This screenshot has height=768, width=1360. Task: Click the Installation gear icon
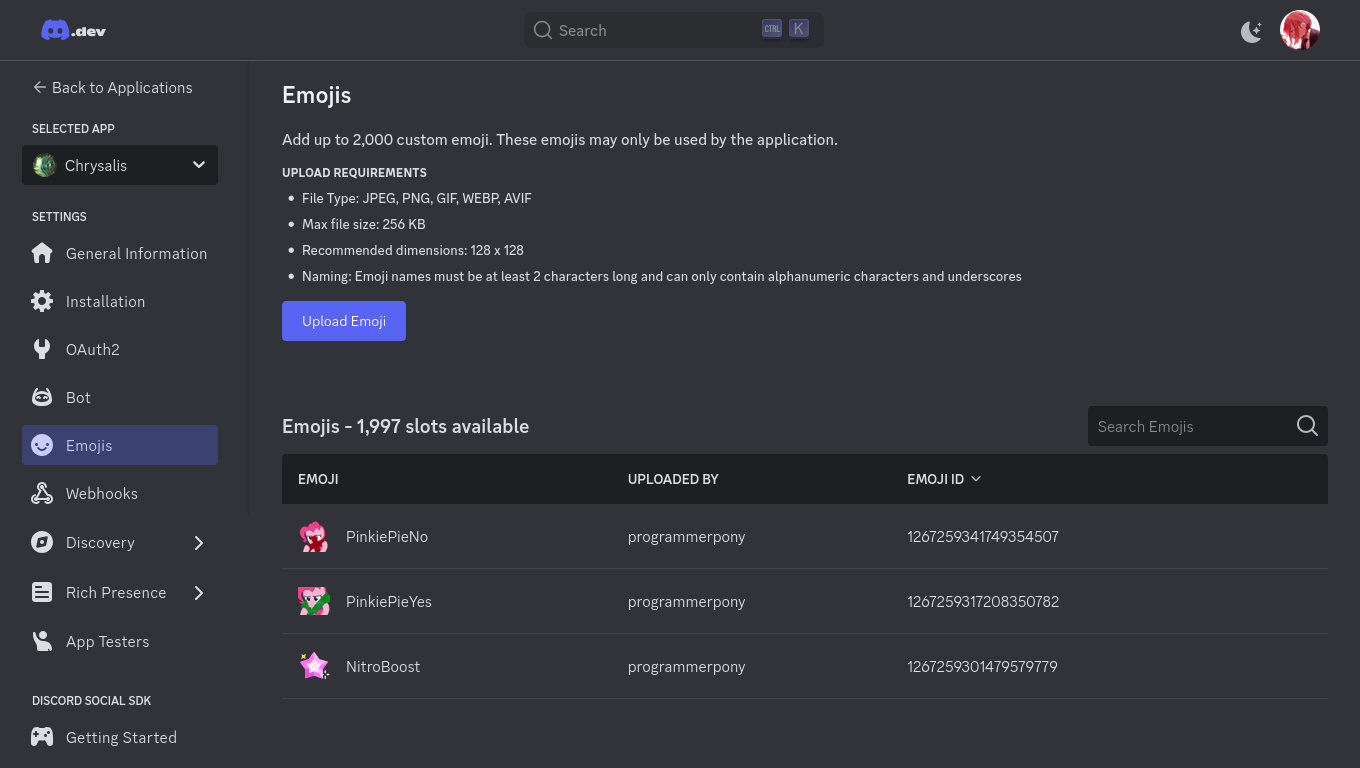point(42,301)
